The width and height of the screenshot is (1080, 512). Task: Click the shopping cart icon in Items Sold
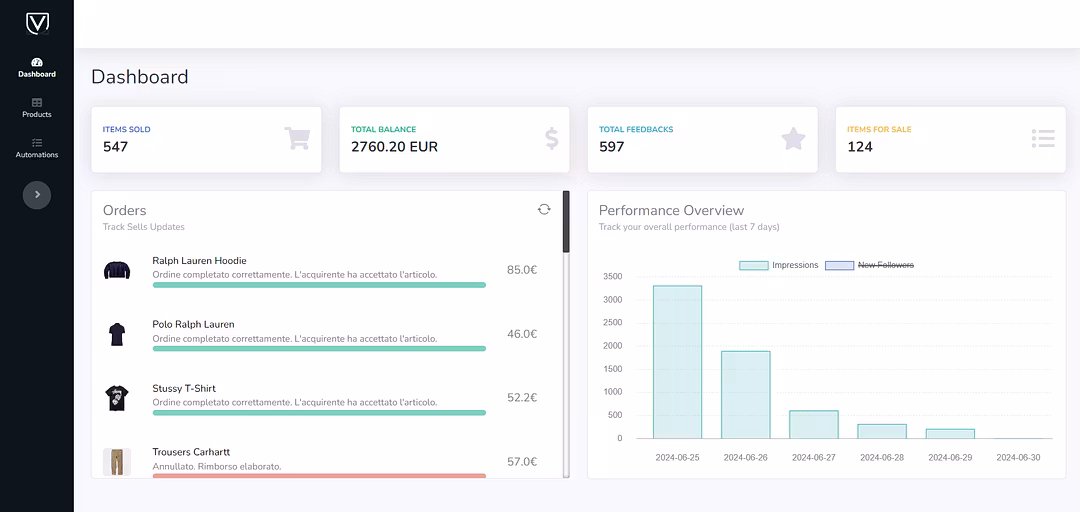coord(296,138)
